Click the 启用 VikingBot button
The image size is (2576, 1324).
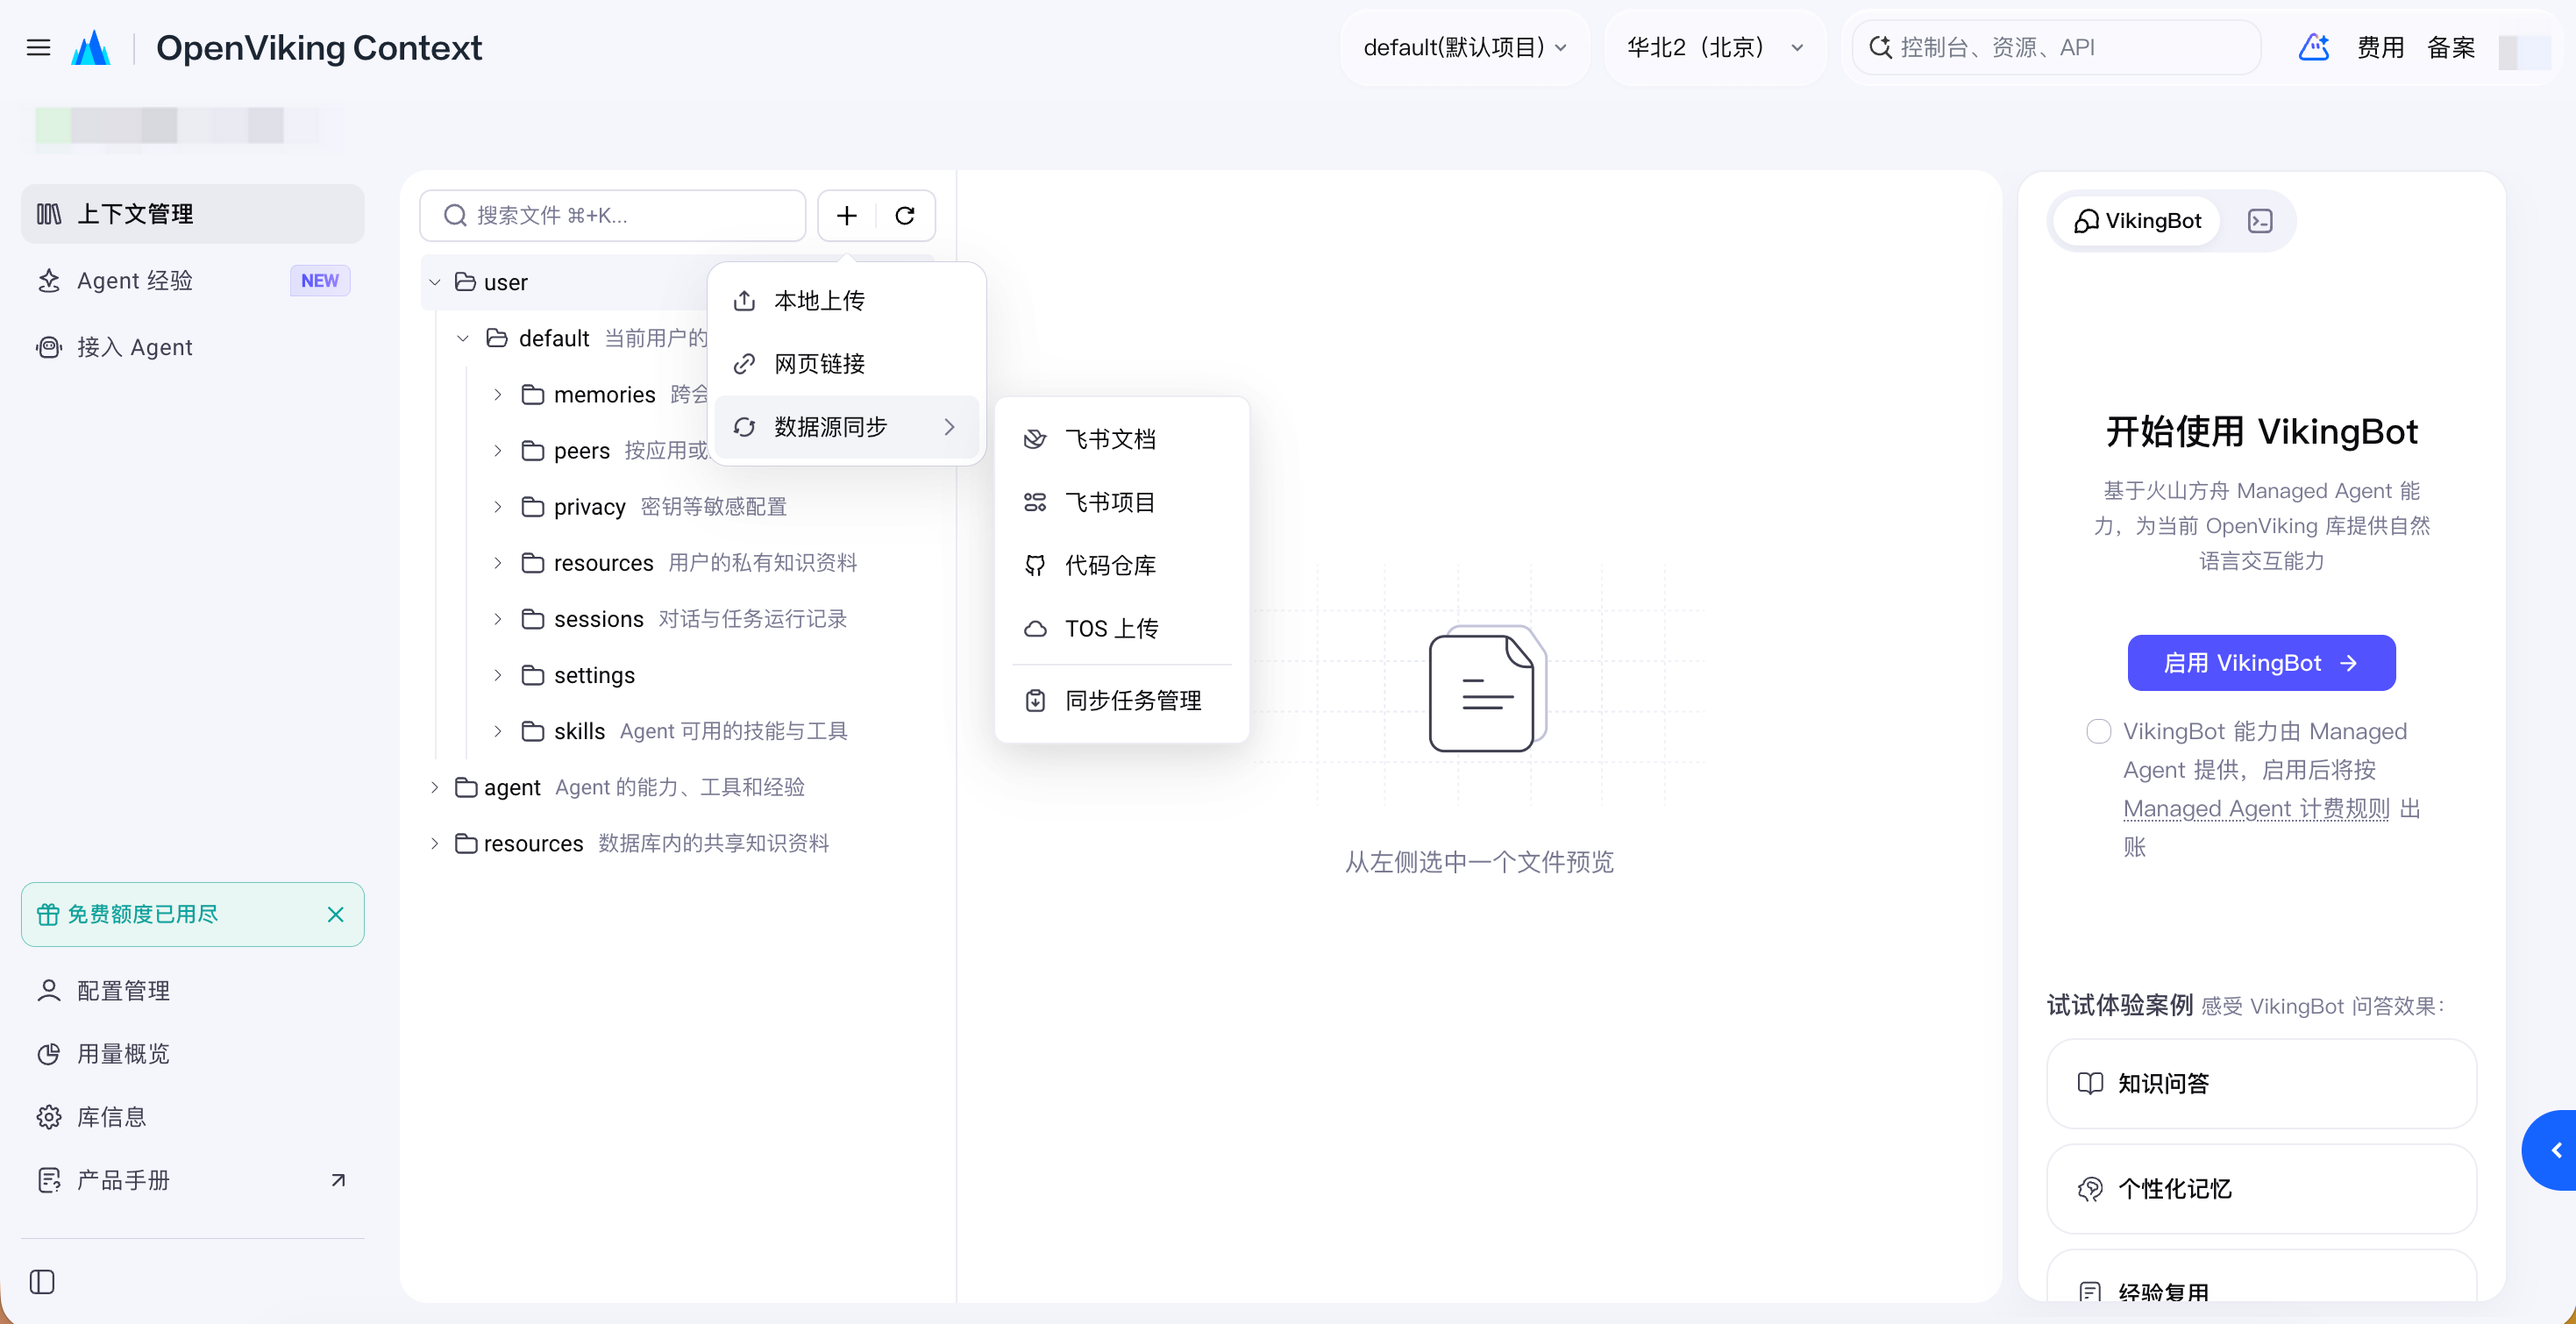pos(2261,662)
